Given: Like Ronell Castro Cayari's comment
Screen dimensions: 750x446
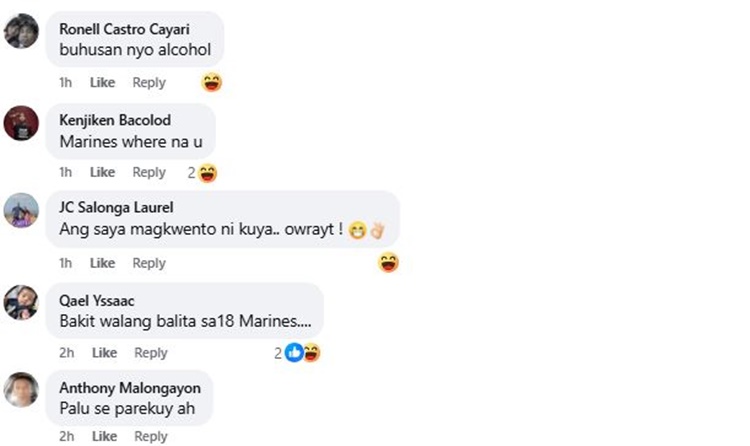Looking at the screenshot, I should click(x=102, y=82).
